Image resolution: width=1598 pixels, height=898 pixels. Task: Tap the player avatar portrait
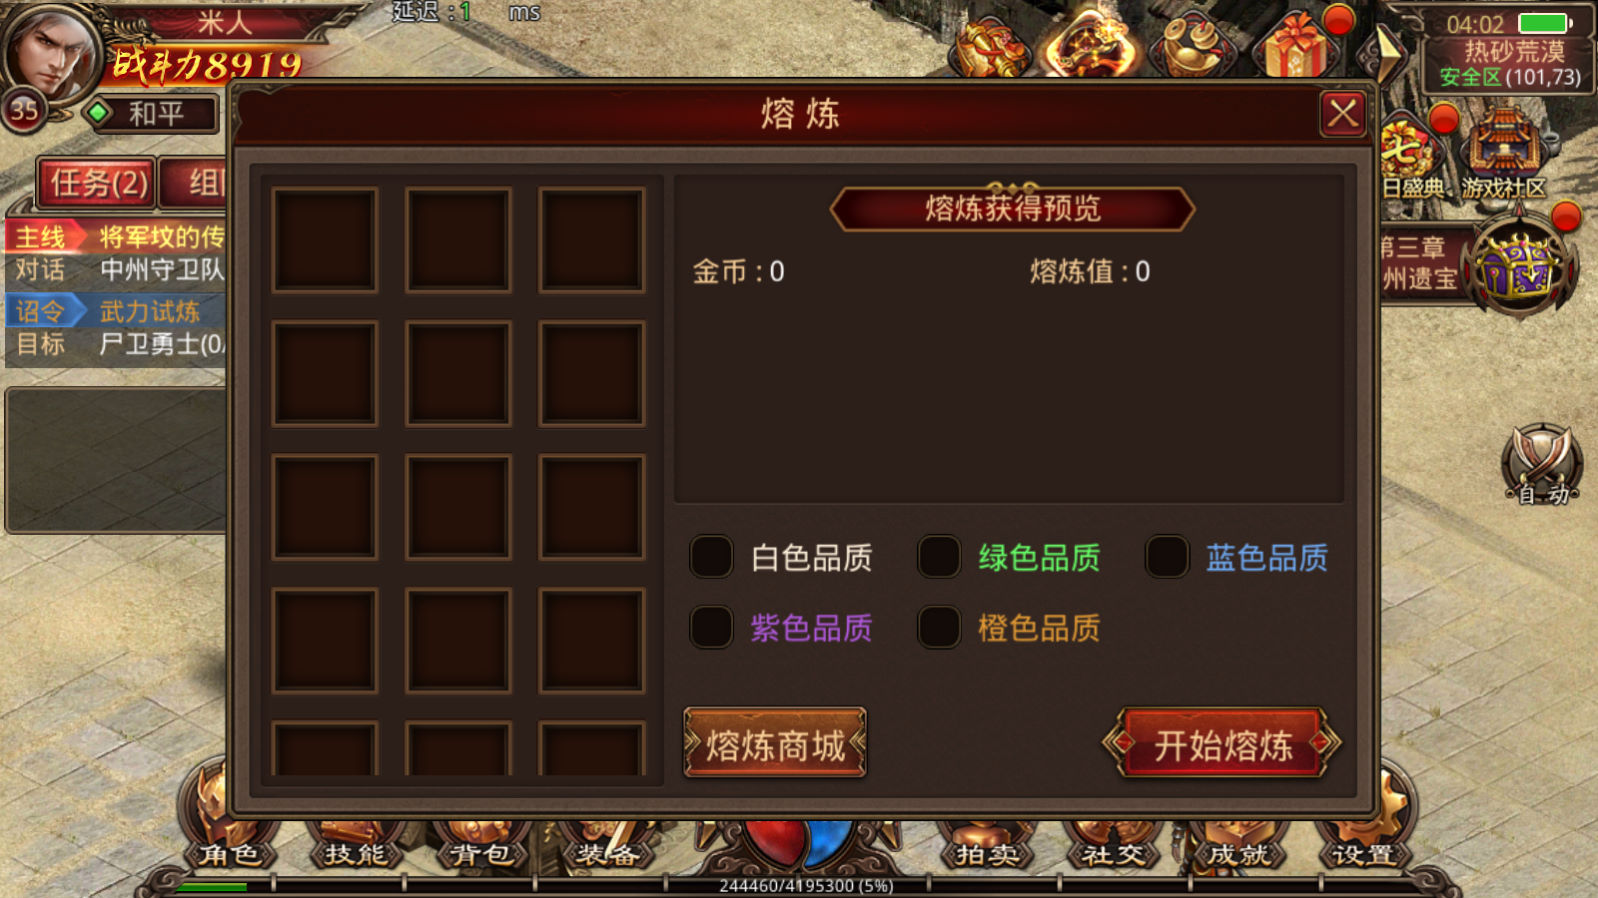click(52, 50)
